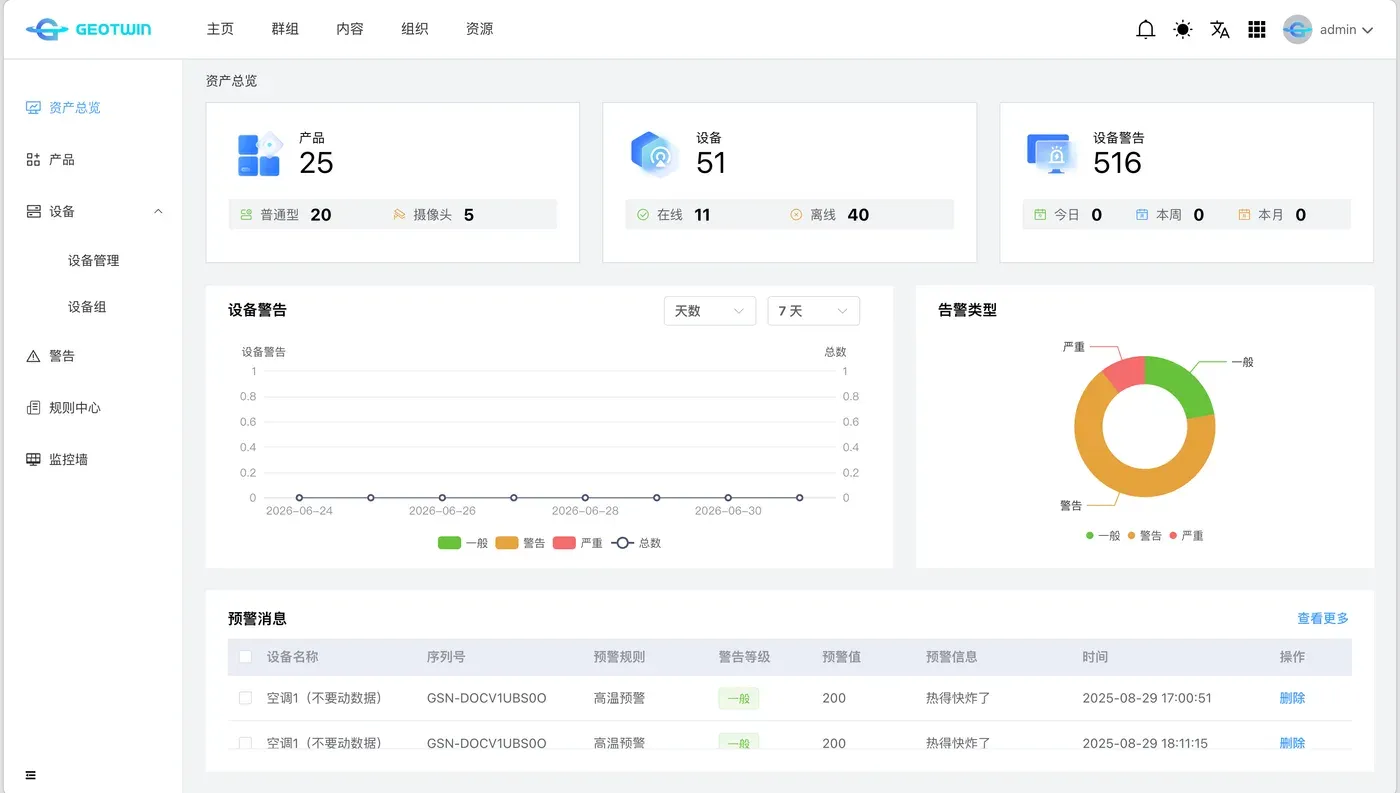Toggle the 总数 line legend item
Image resolution: width=1400 pixels, height=793 pixels.
pos(636,543)
